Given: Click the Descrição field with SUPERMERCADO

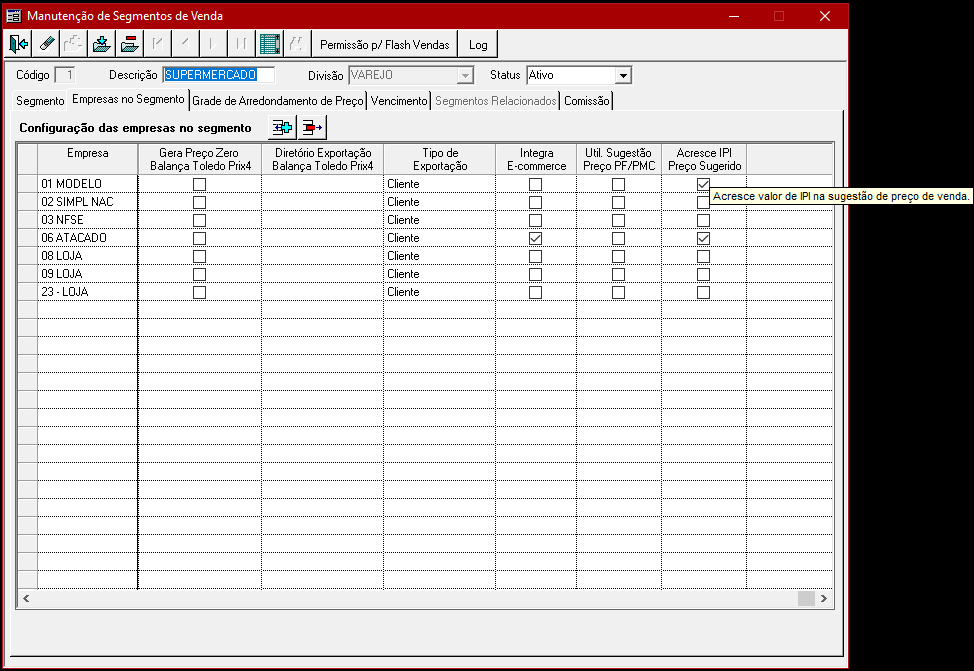Looking at the screenshot, I should tap(219, 75).
